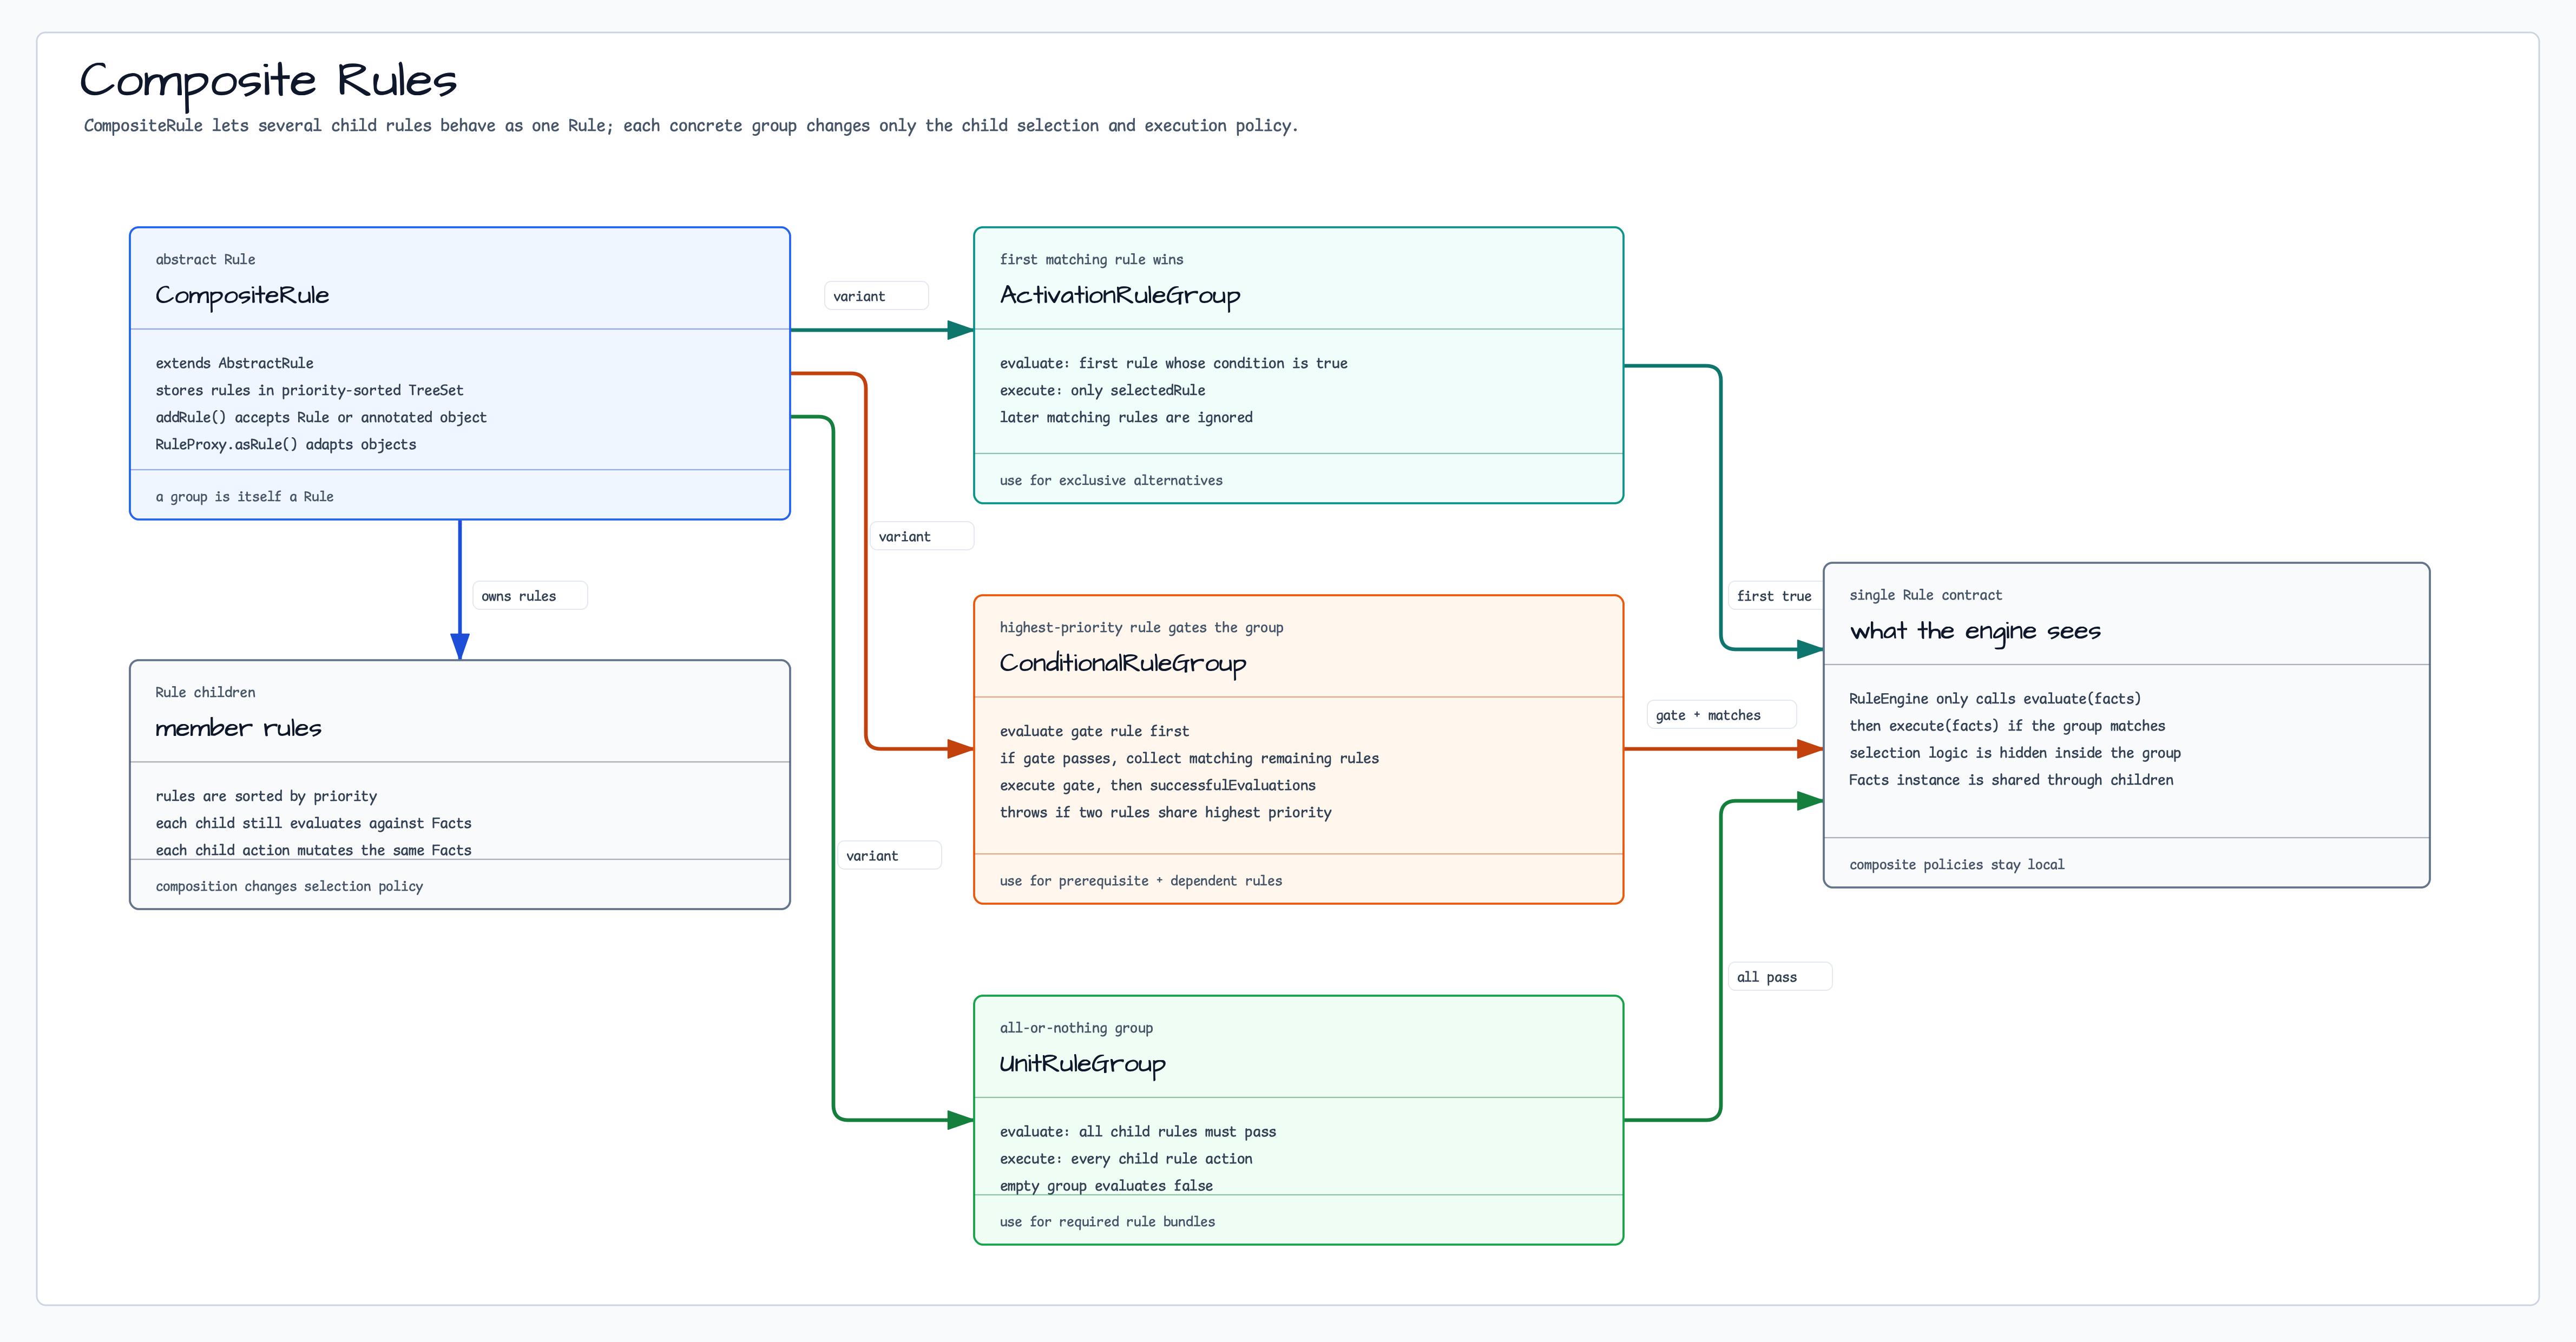The height and width of the screenshot is (1342, 2576).
Task: Click the Composite Rules page title
Action: coord(268,81)
